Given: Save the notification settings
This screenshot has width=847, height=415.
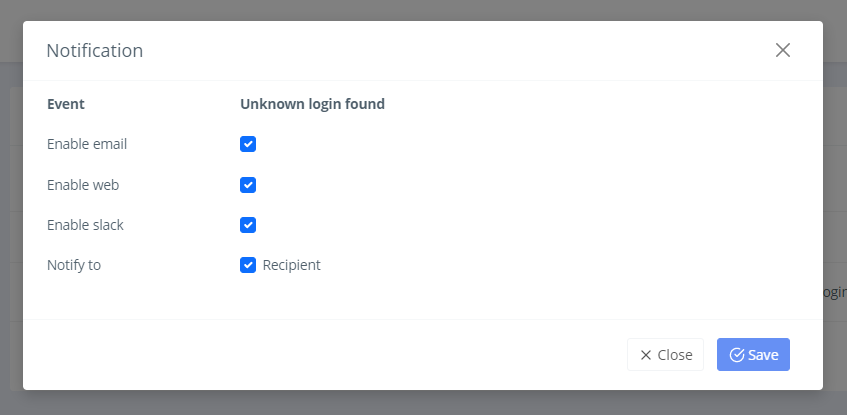Looking at the screenshot, I should click(753, 355).
